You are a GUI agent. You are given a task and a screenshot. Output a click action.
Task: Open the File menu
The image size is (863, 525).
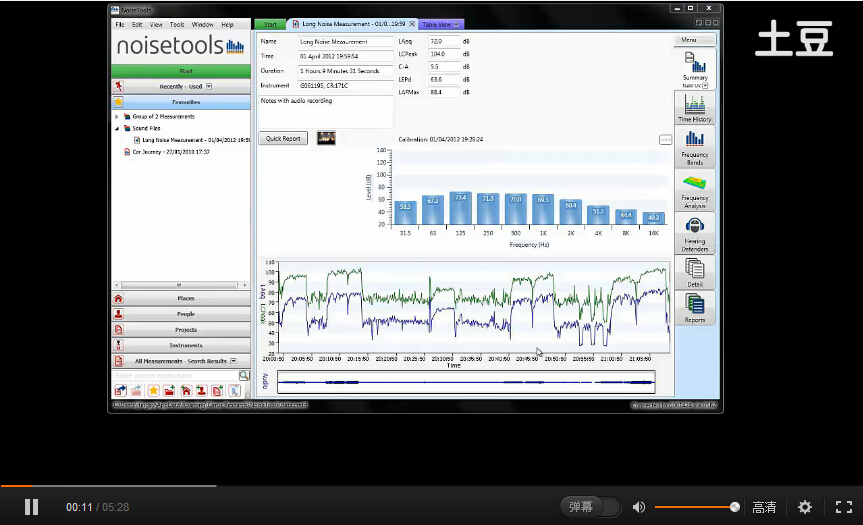pyautogui.click(x=119, y=25)
